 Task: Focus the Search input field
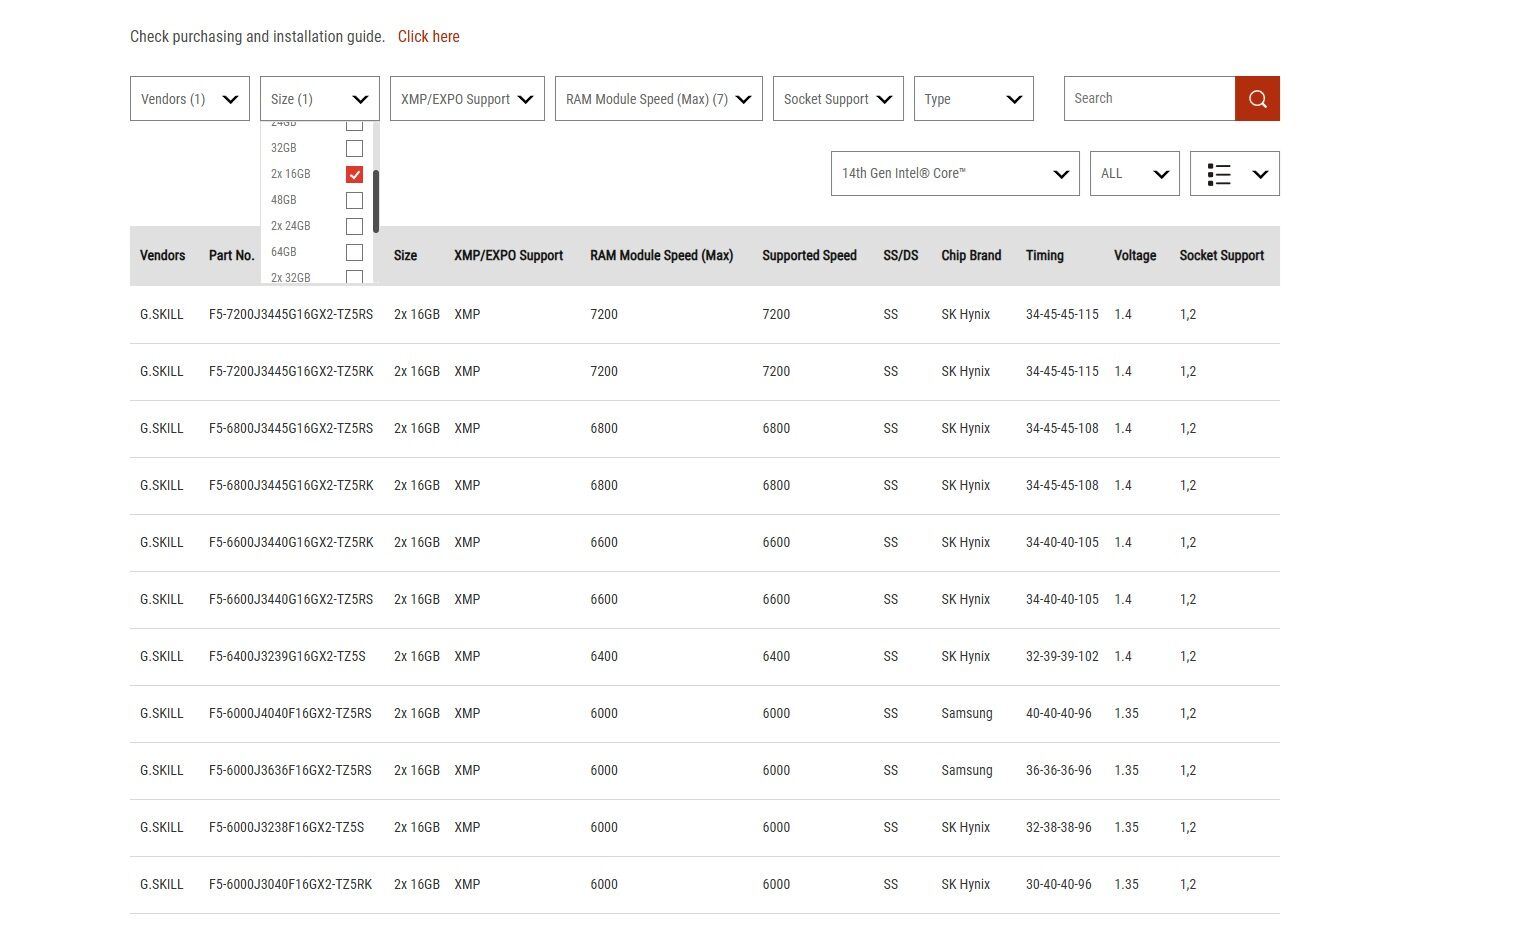(1150, 99)
